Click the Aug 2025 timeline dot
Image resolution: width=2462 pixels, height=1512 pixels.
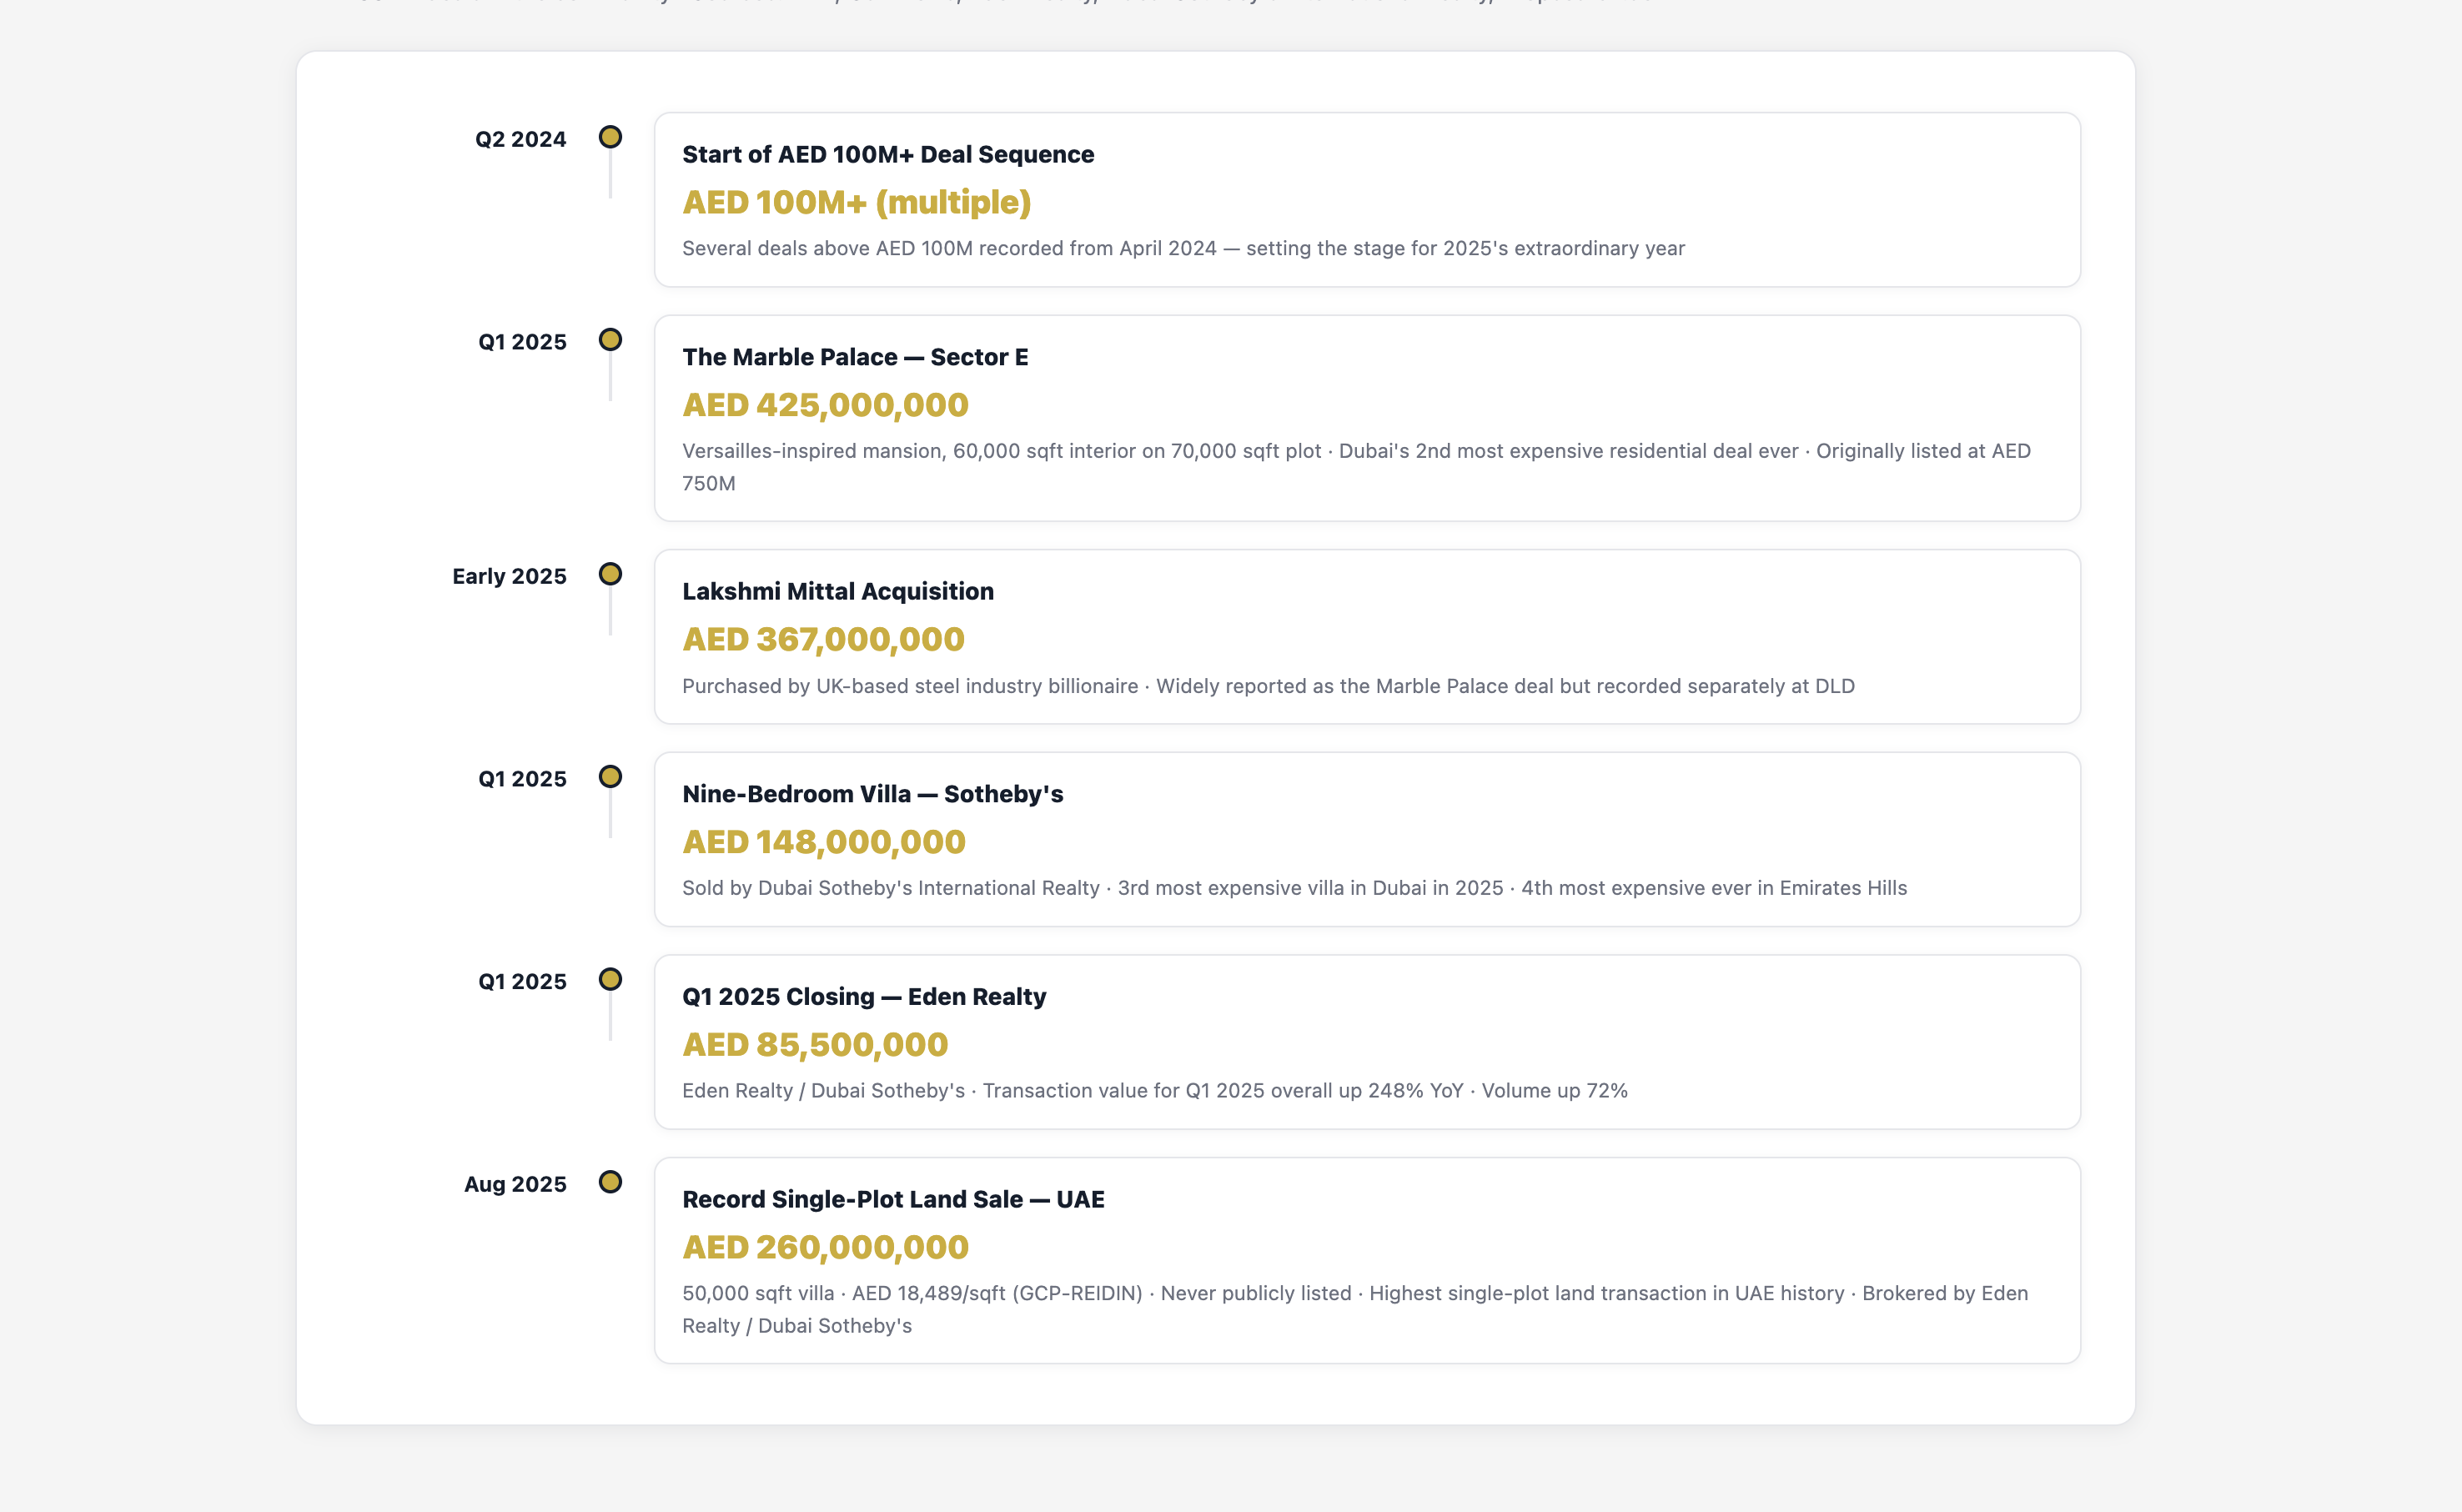(x=610, y=1182)
